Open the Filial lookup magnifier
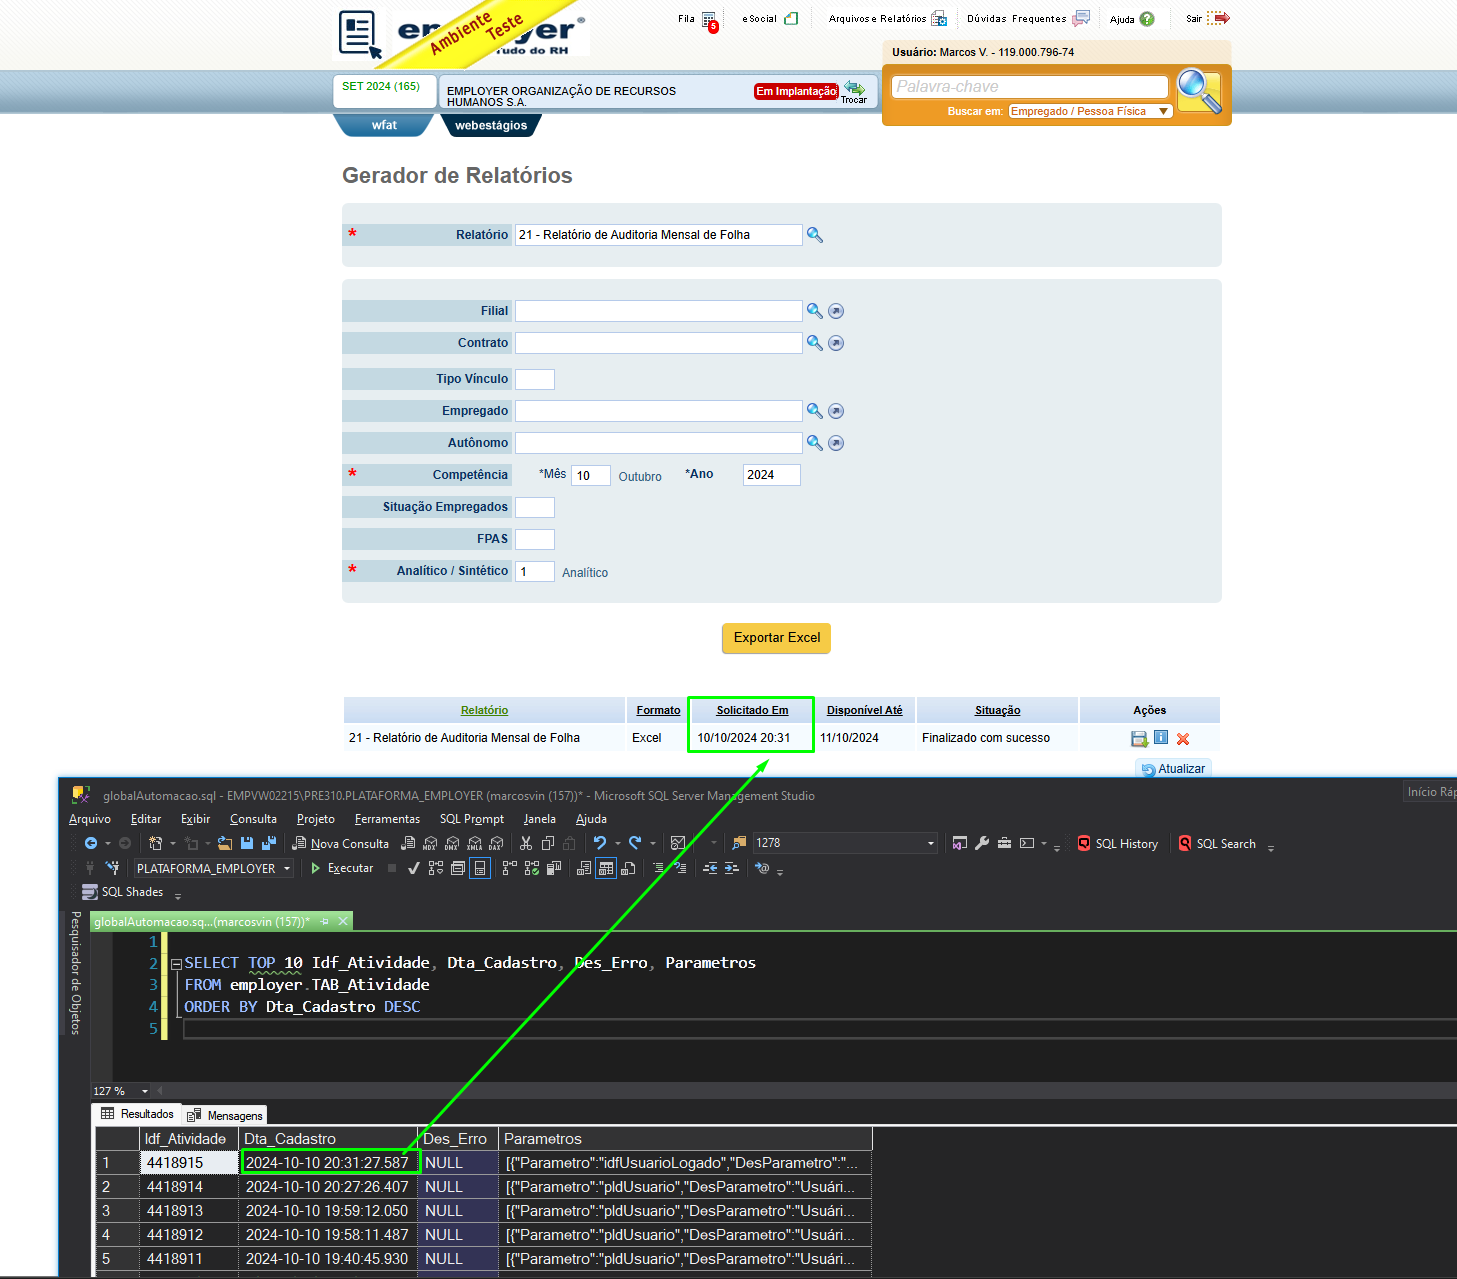The width and height of the screenshot is (1457, 1279). 814,311
